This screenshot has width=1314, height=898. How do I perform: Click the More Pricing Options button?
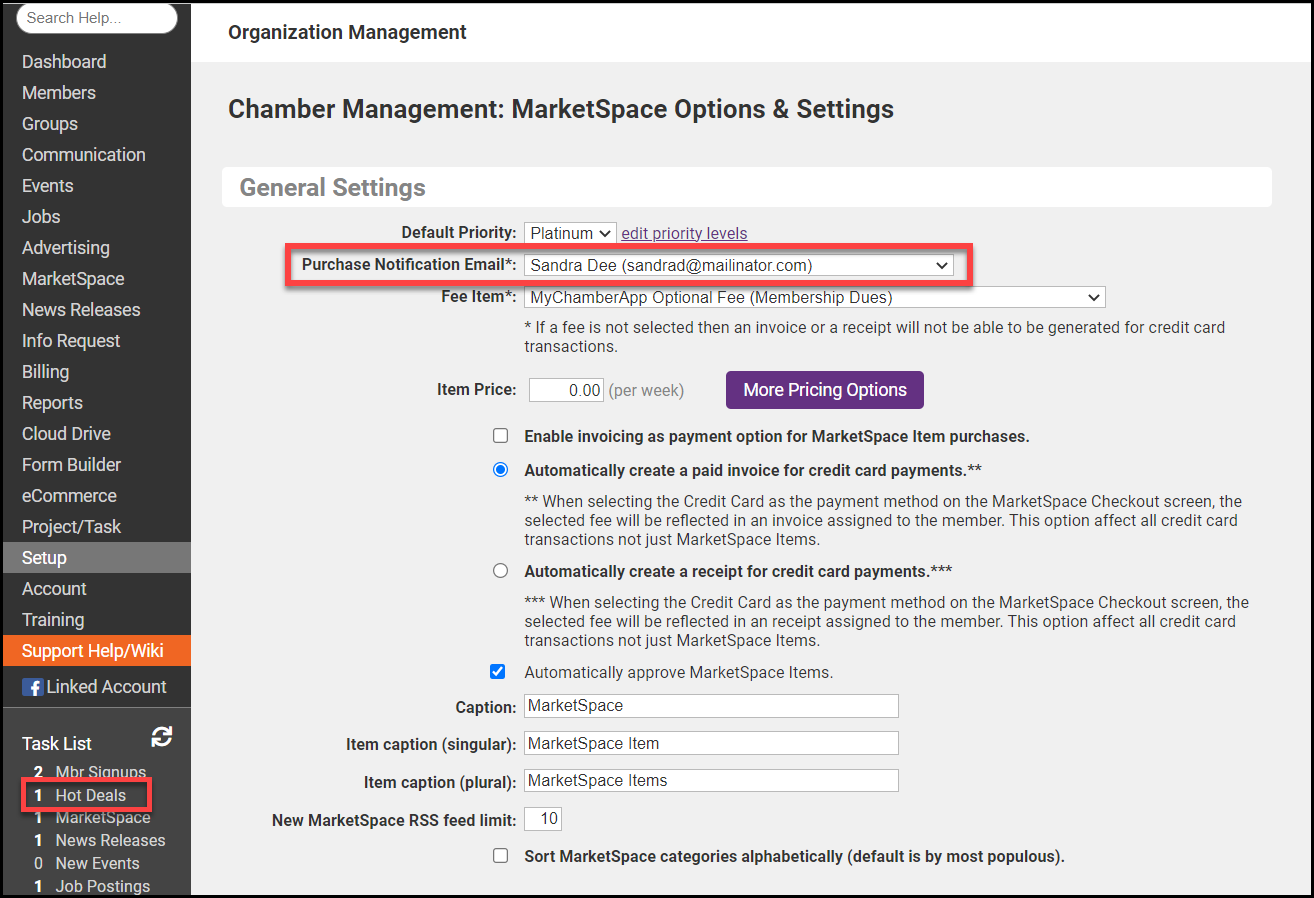824,390
